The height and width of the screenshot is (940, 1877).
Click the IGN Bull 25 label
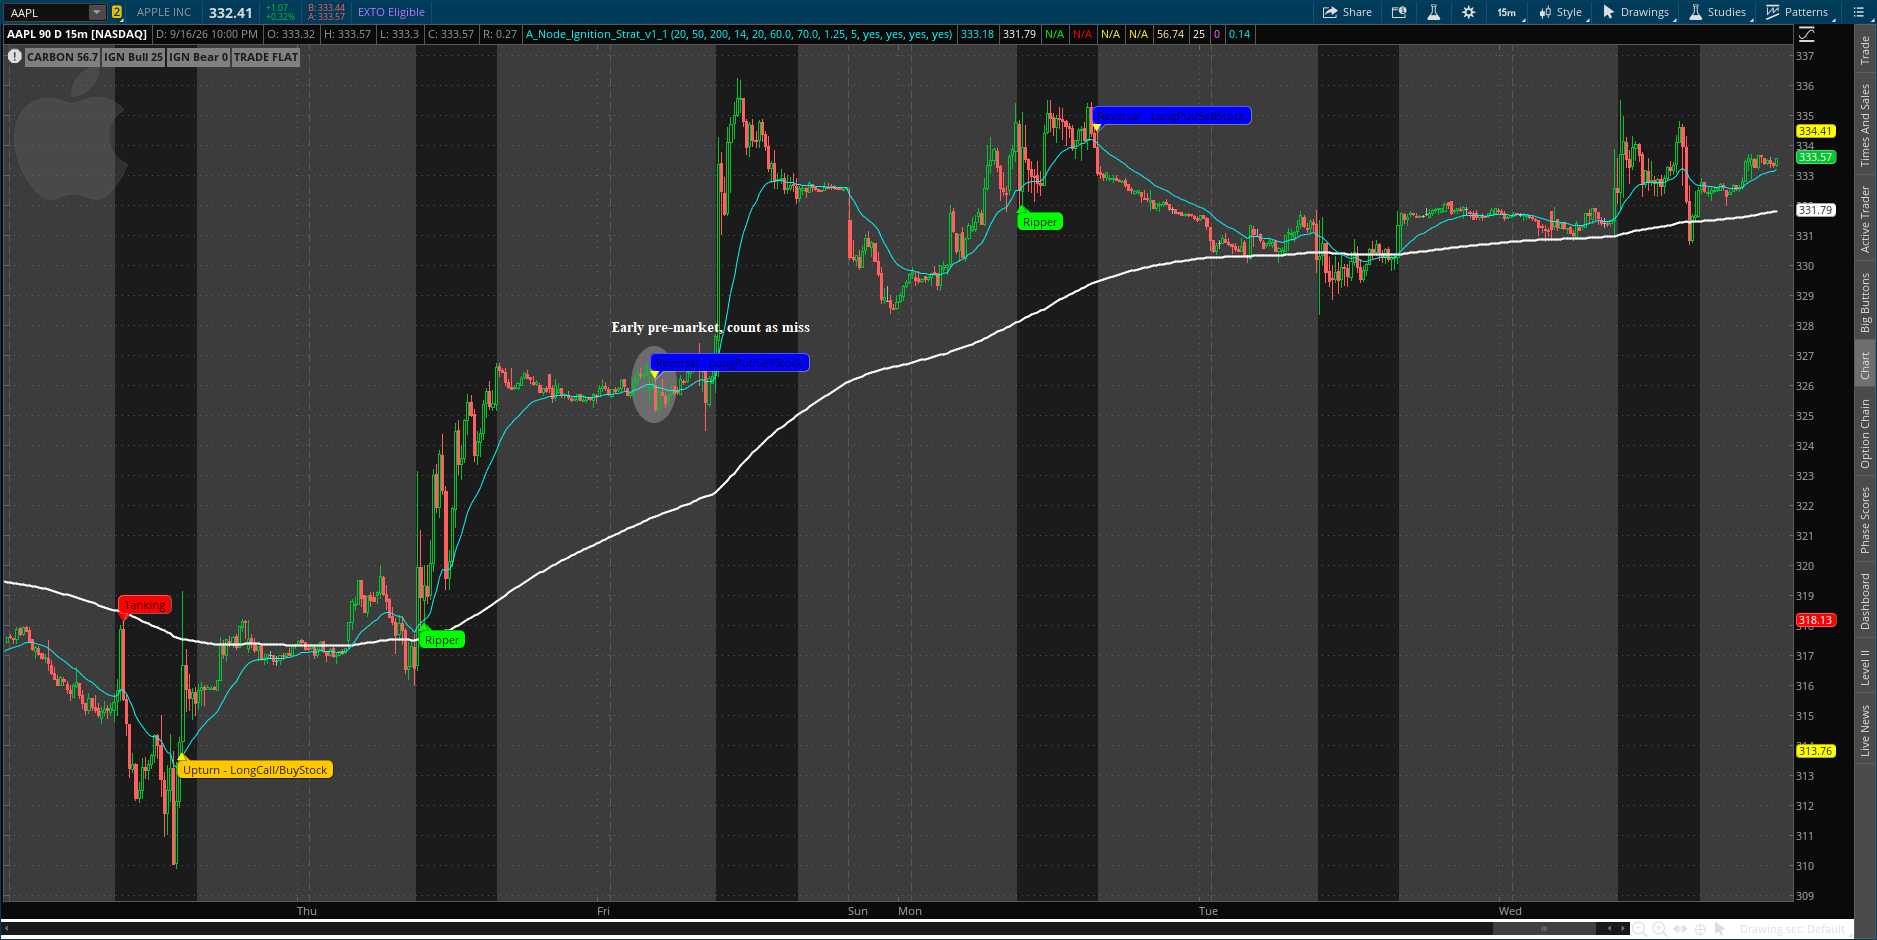click(x=133, y=57)
